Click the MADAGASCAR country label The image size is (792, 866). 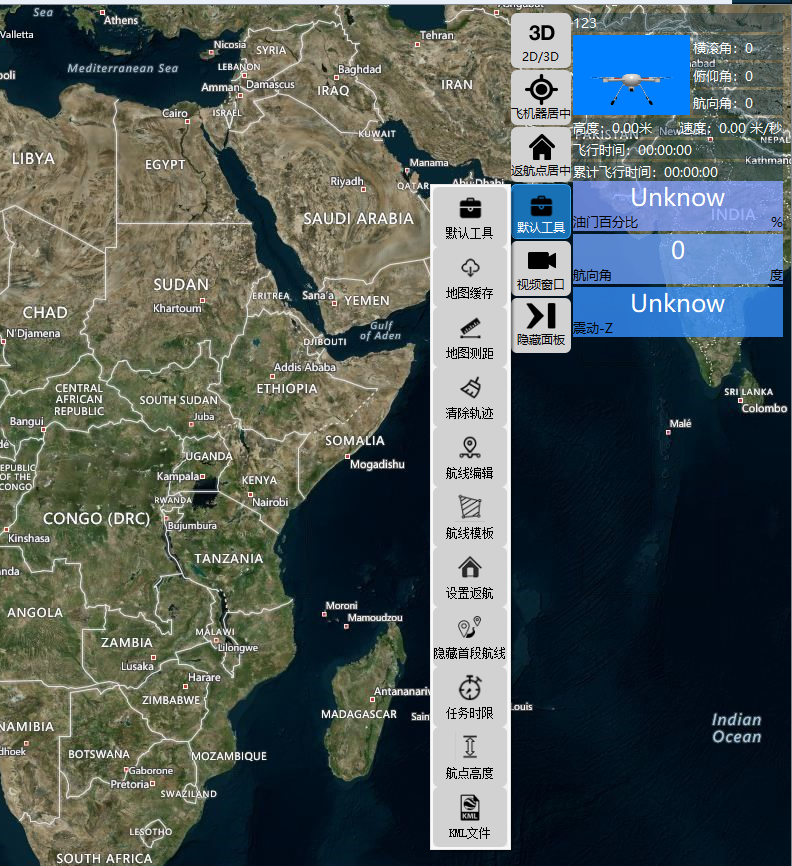tap(359, 714)
